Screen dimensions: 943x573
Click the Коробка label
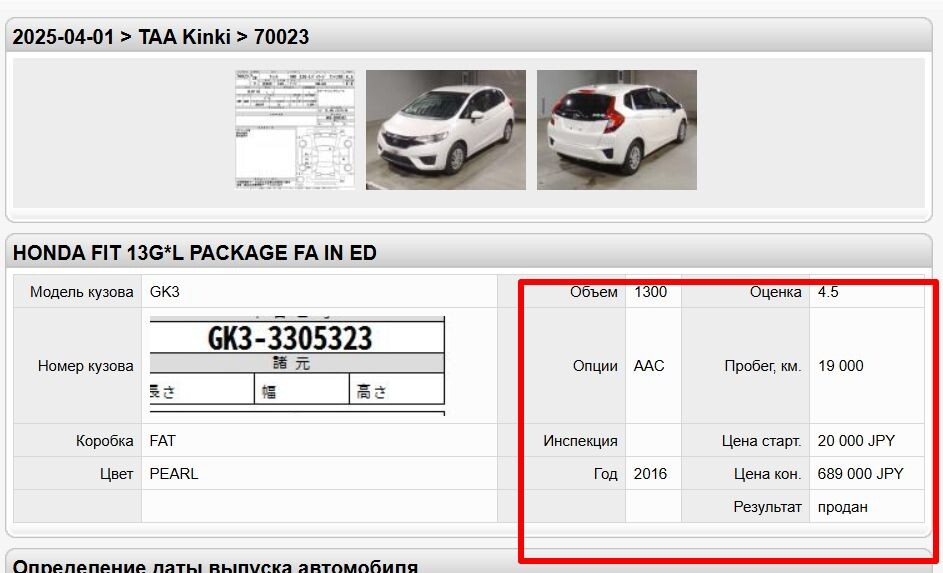click(105, 441)
